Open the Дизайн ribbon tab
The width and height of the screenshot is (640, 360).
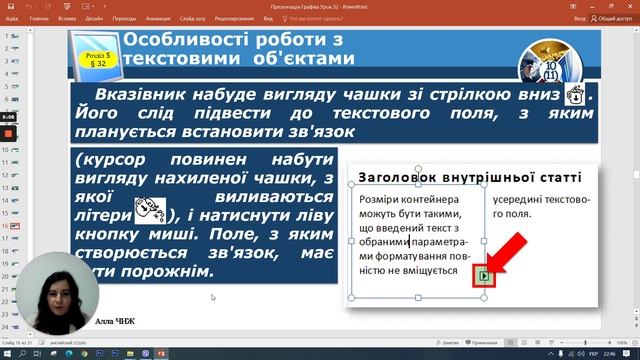click(94, 19)
